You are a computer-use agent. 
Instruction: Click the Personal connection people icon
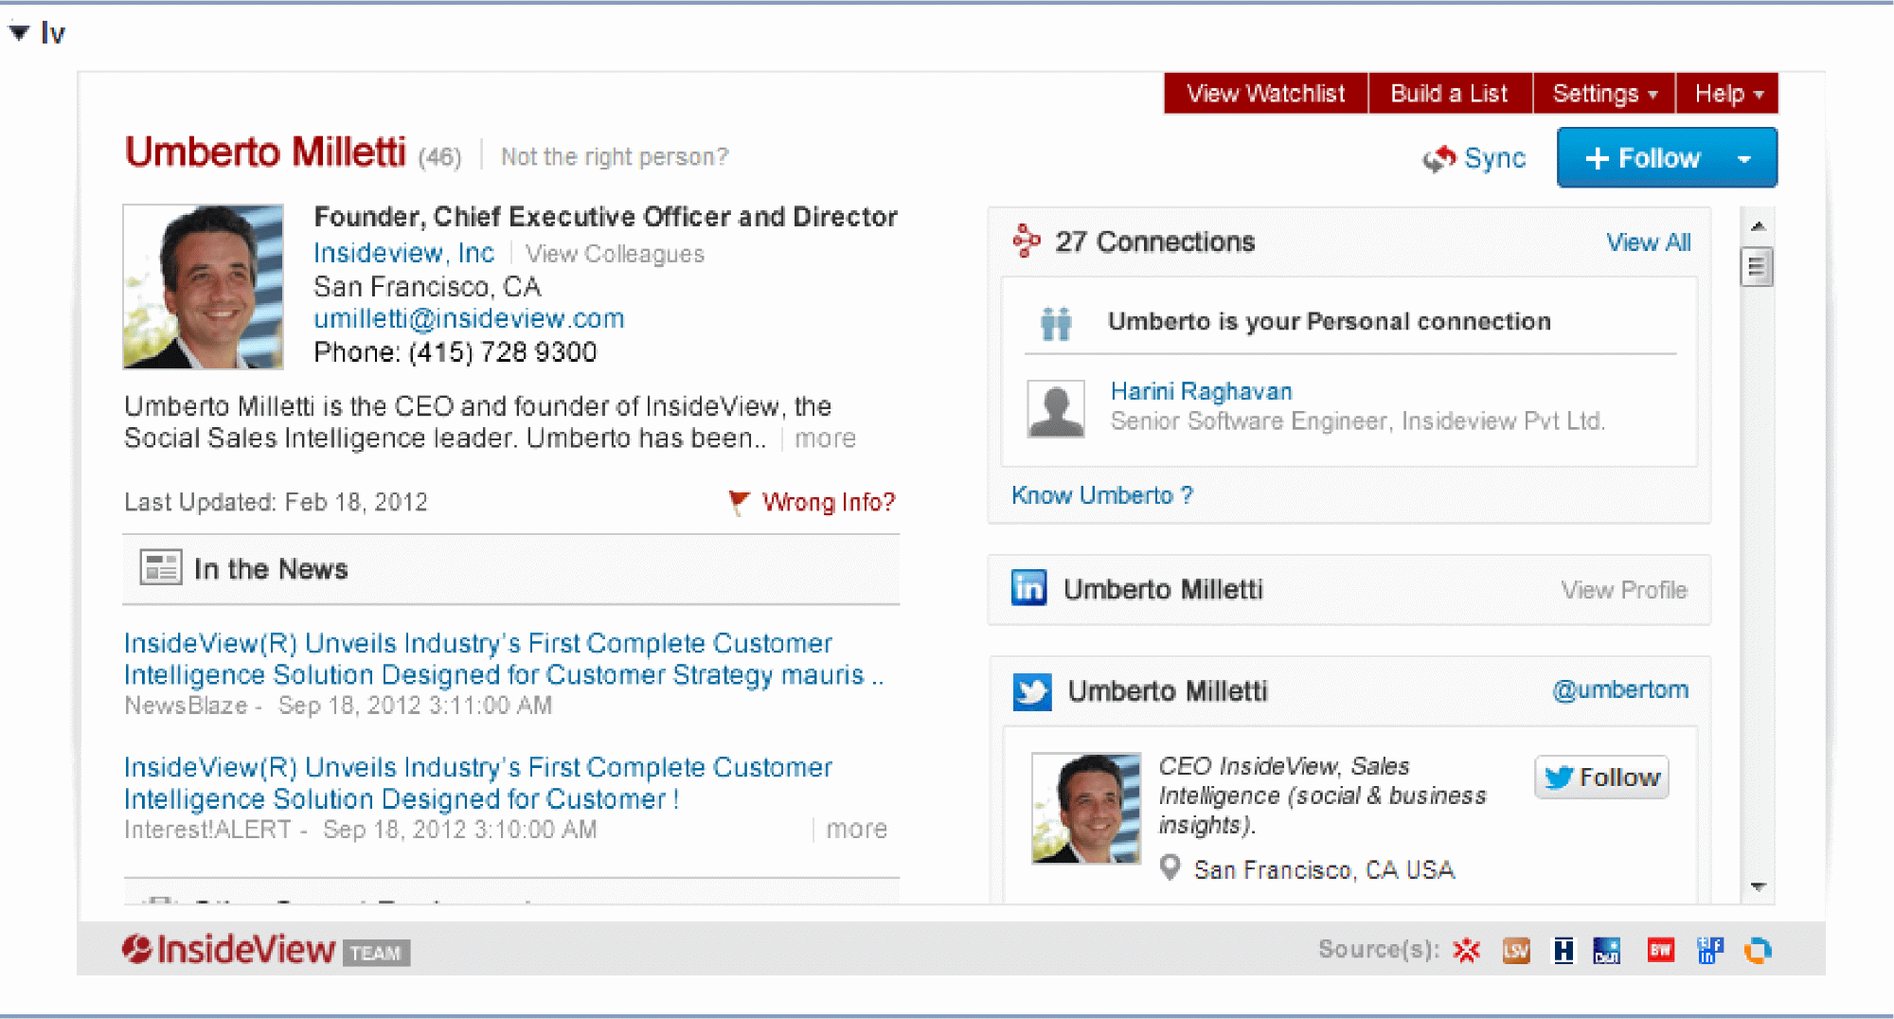[1056, 323]
